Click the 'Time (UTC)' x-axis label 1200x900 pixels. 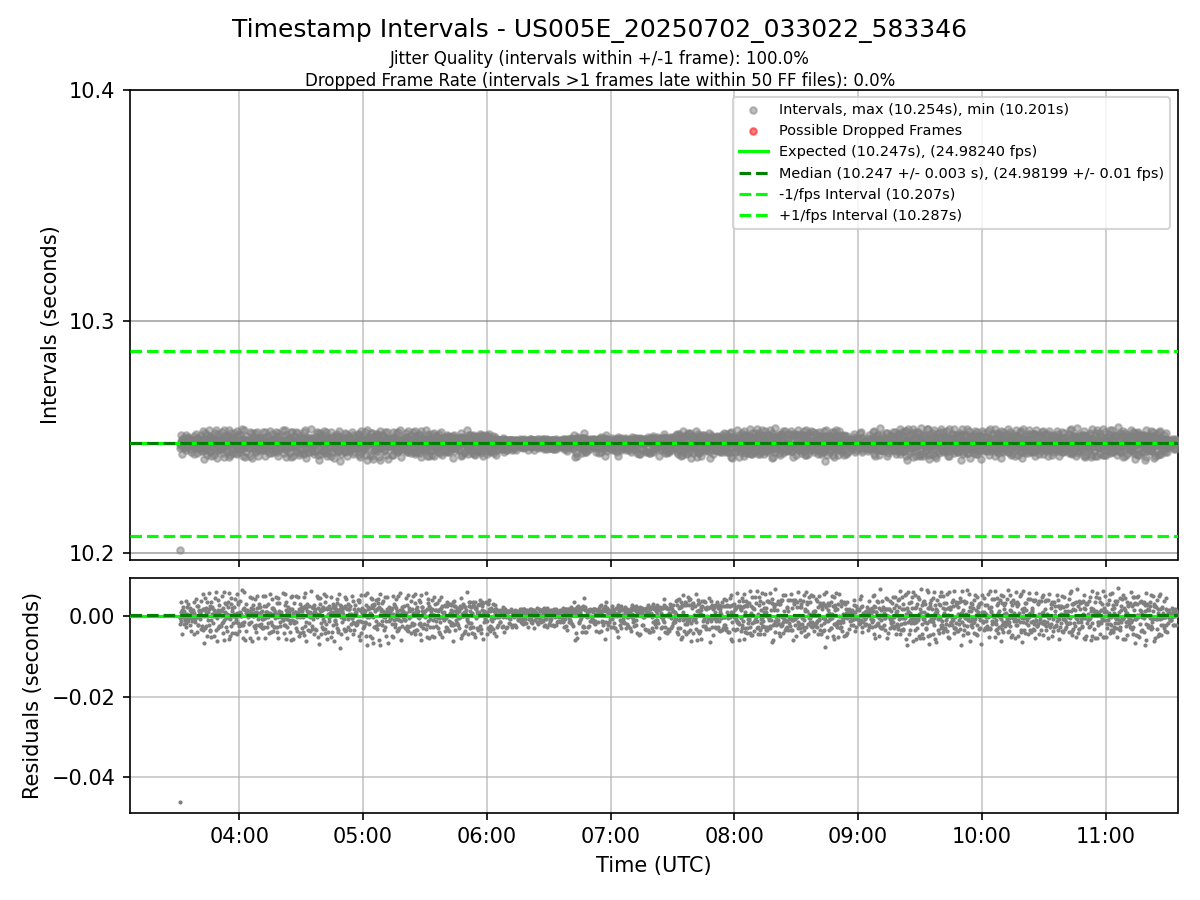(653, 865)
